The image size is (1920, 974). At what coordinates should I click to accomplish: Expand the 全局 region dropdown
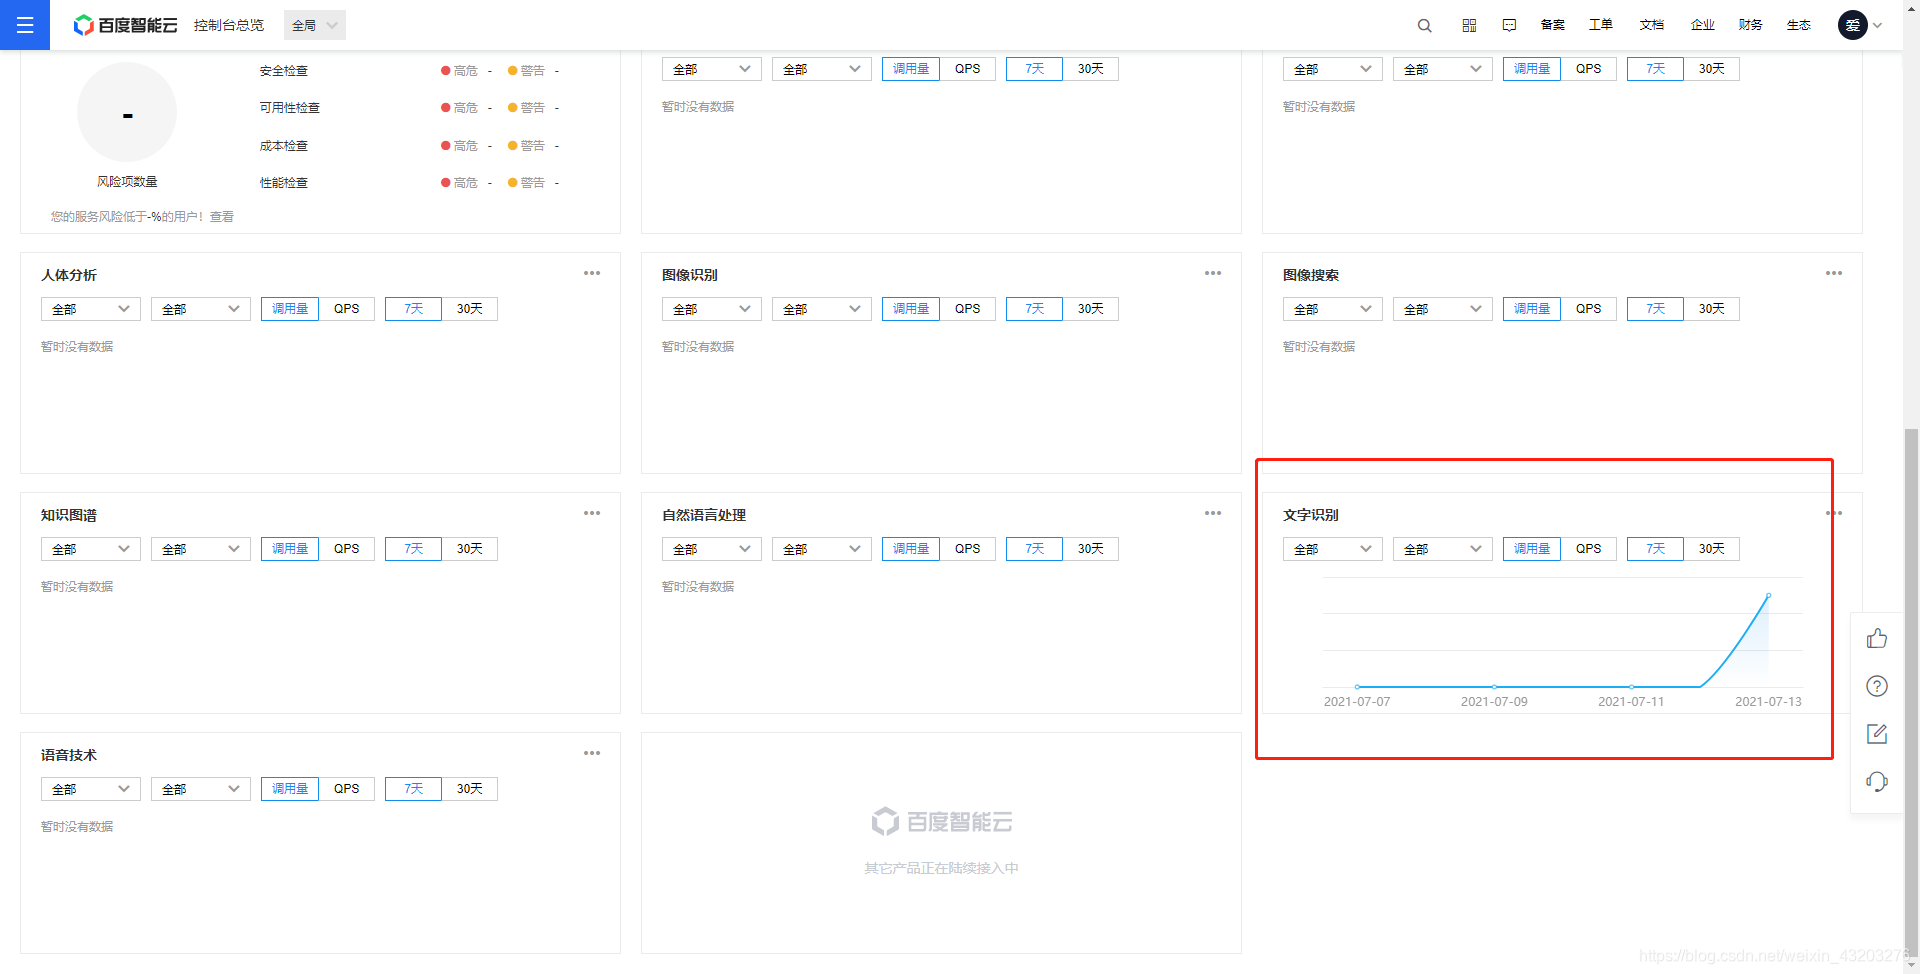tap(315, 25)
